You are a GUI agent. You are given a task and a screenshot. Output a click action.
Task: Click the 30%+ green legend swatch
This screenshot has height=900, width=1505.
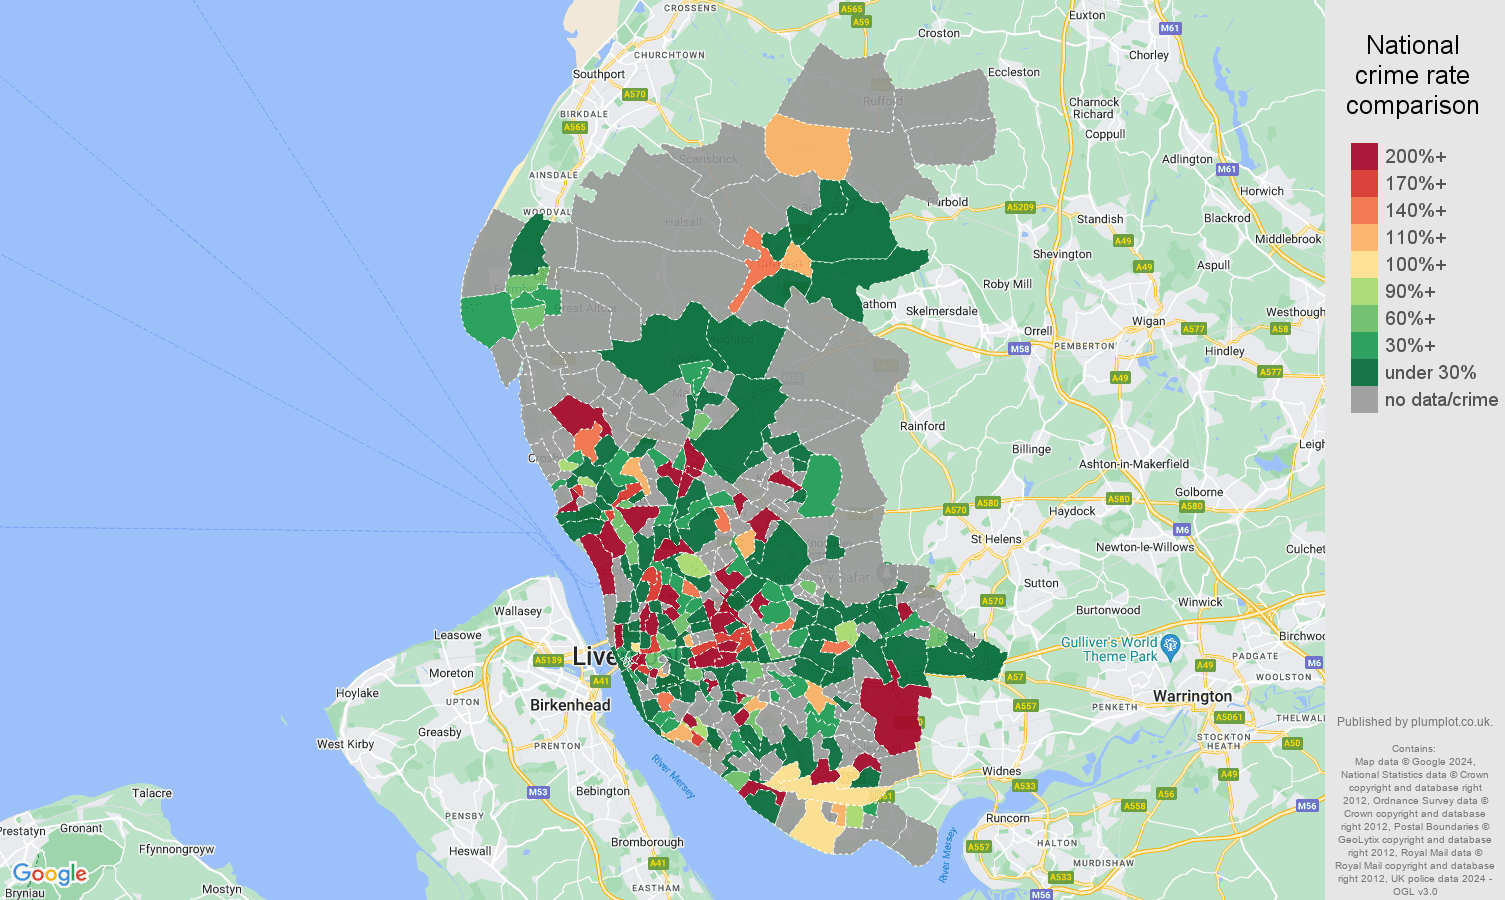coord(1364,345)
